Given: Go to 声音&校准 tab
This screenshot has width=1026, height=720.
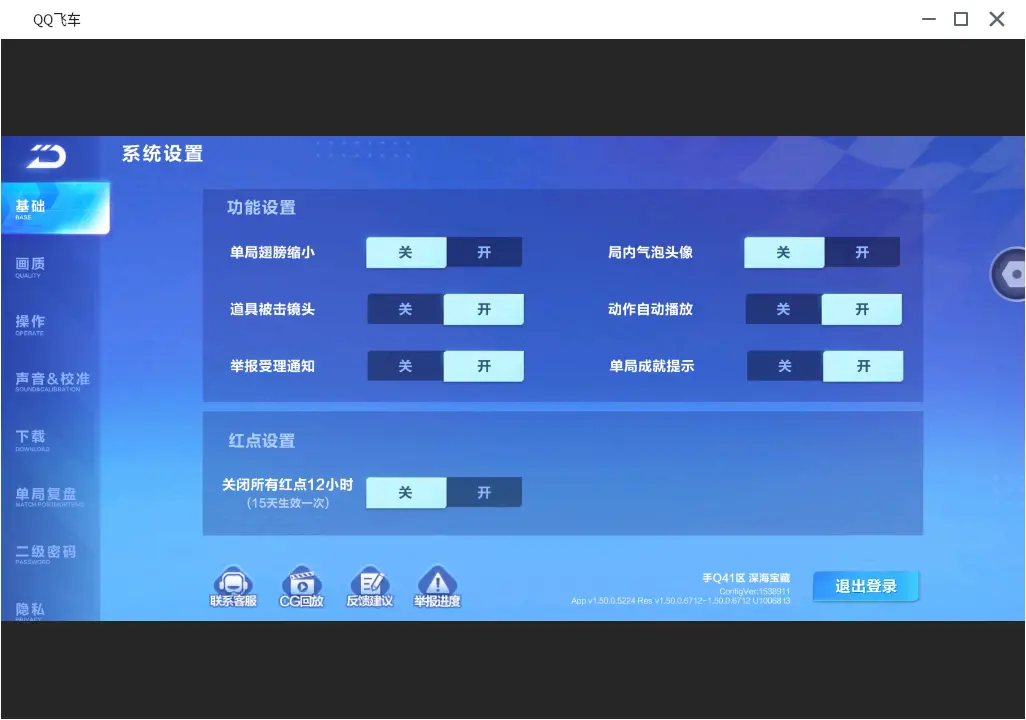Looking at the screenshot, I should 50,382.
